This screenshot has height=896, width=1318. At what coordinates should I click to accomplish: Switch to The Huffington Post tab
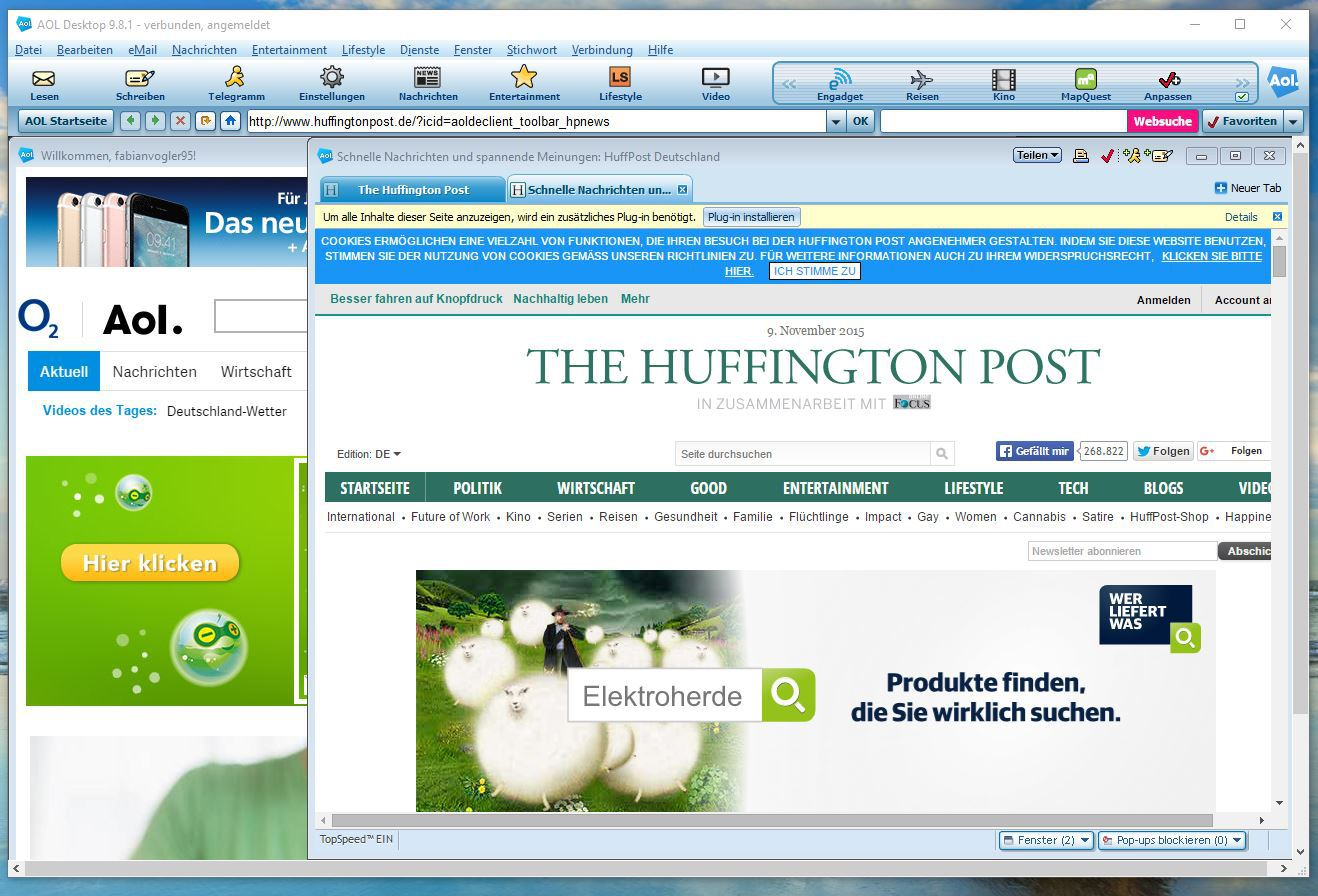click(413, 189)
